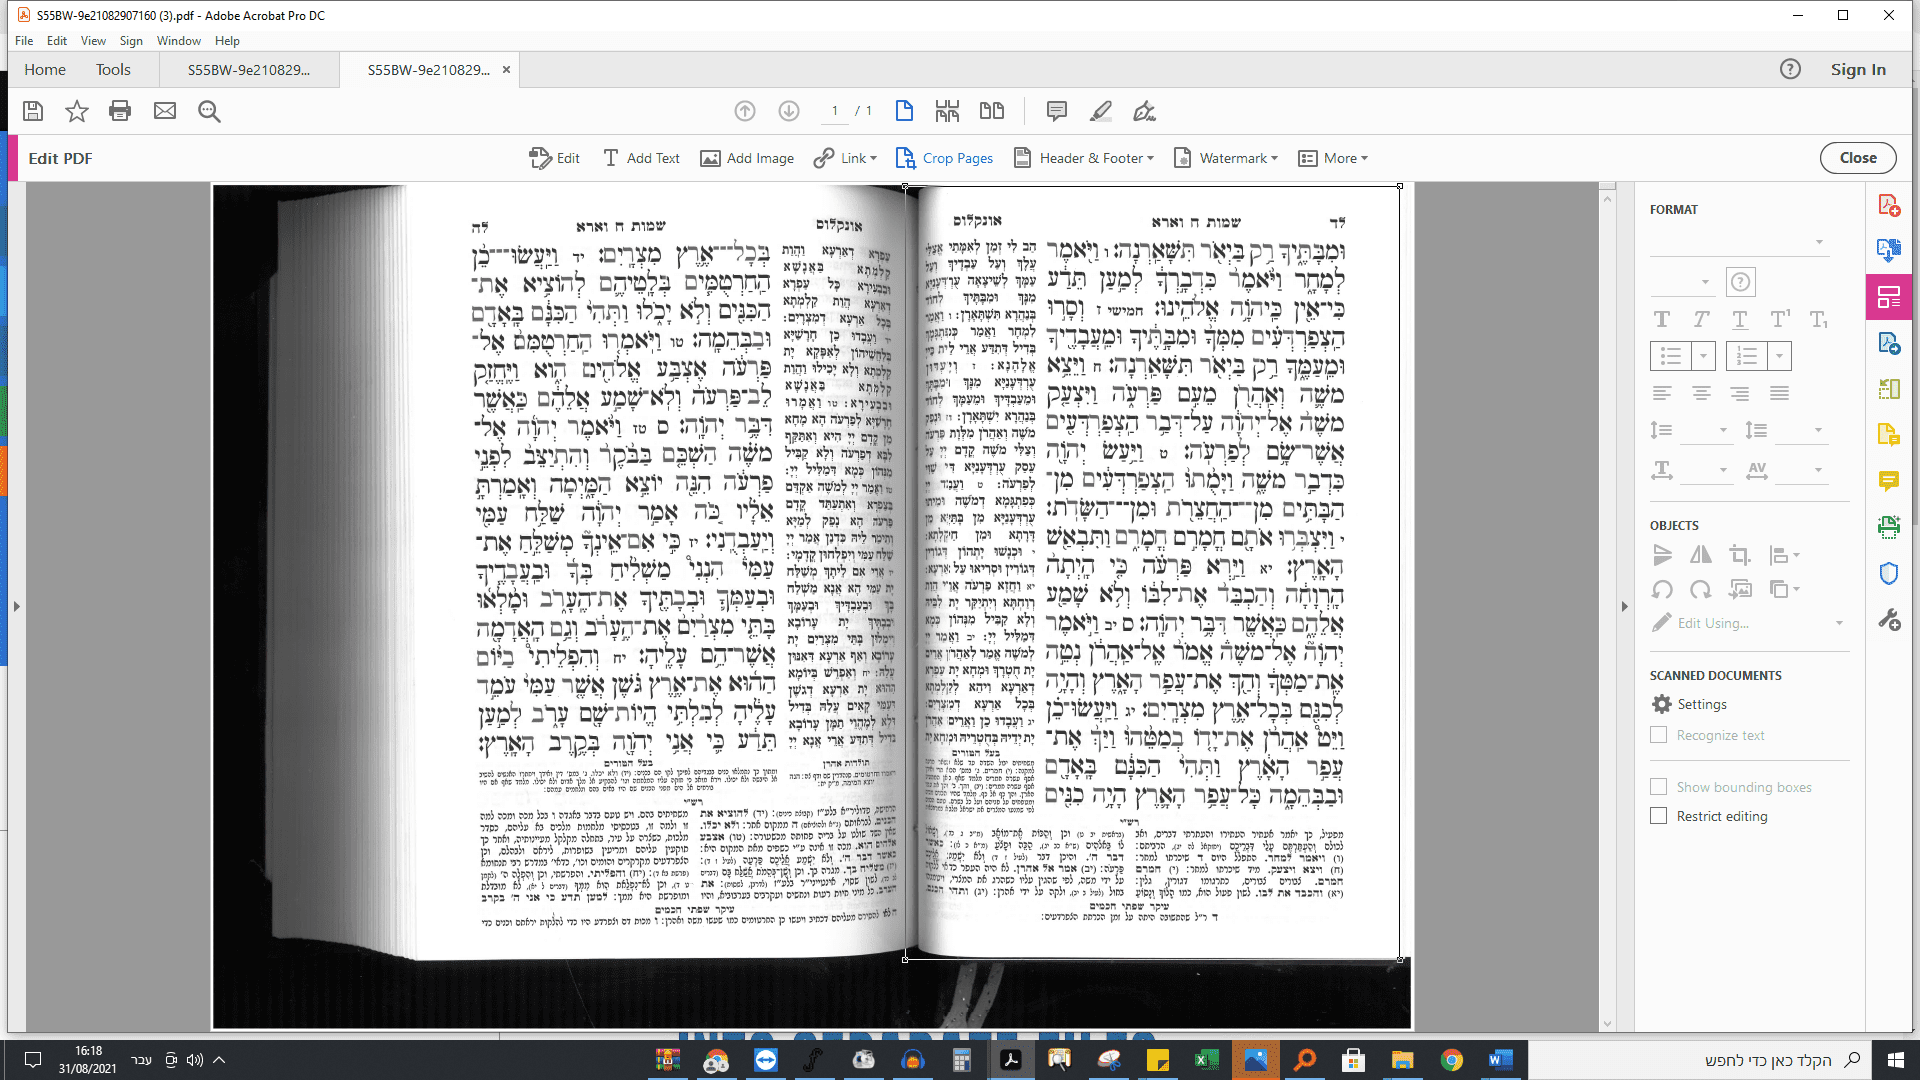The image size is (1920, 1080).
Task: Click the Save file icon
Action: [33, 111]
